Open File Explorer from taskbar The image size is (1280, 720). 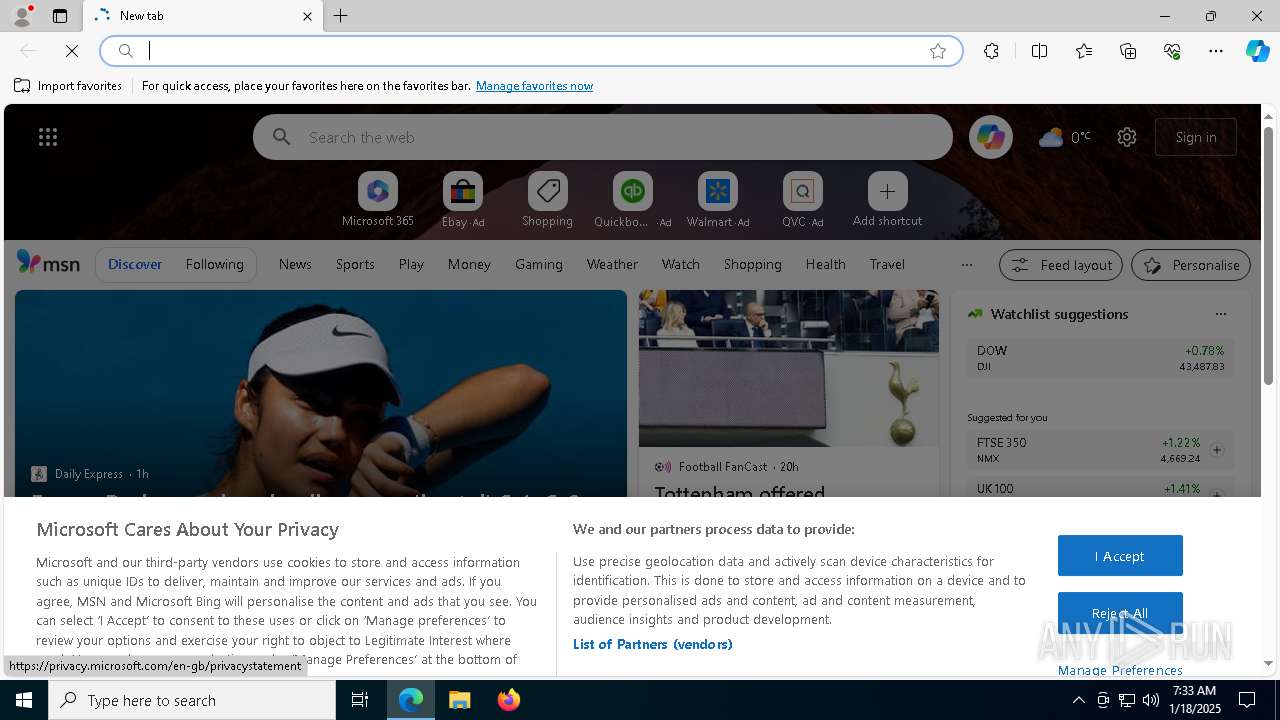tap(459, 700)
